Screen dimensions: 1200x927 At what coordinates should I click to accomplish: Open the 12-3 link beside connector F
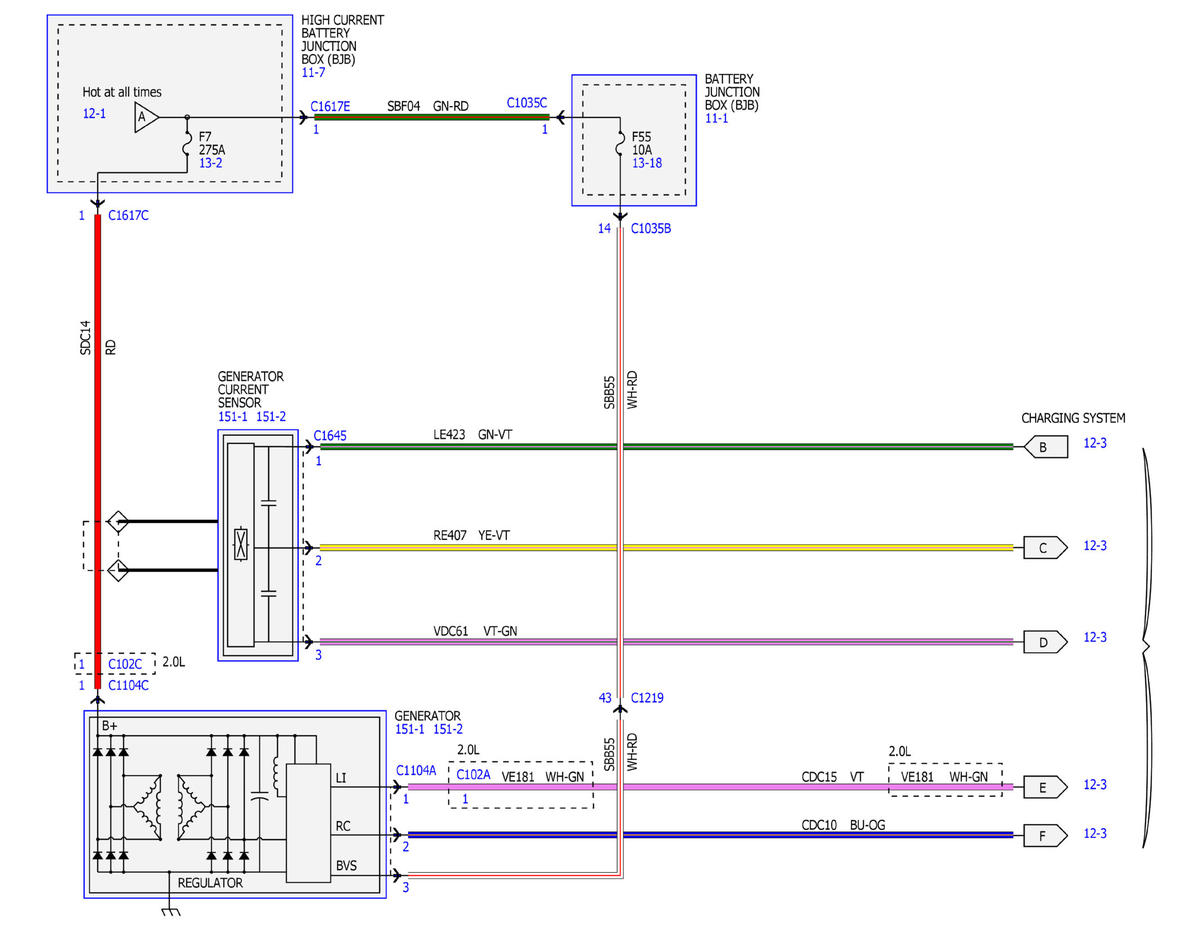coord(1096,833)
